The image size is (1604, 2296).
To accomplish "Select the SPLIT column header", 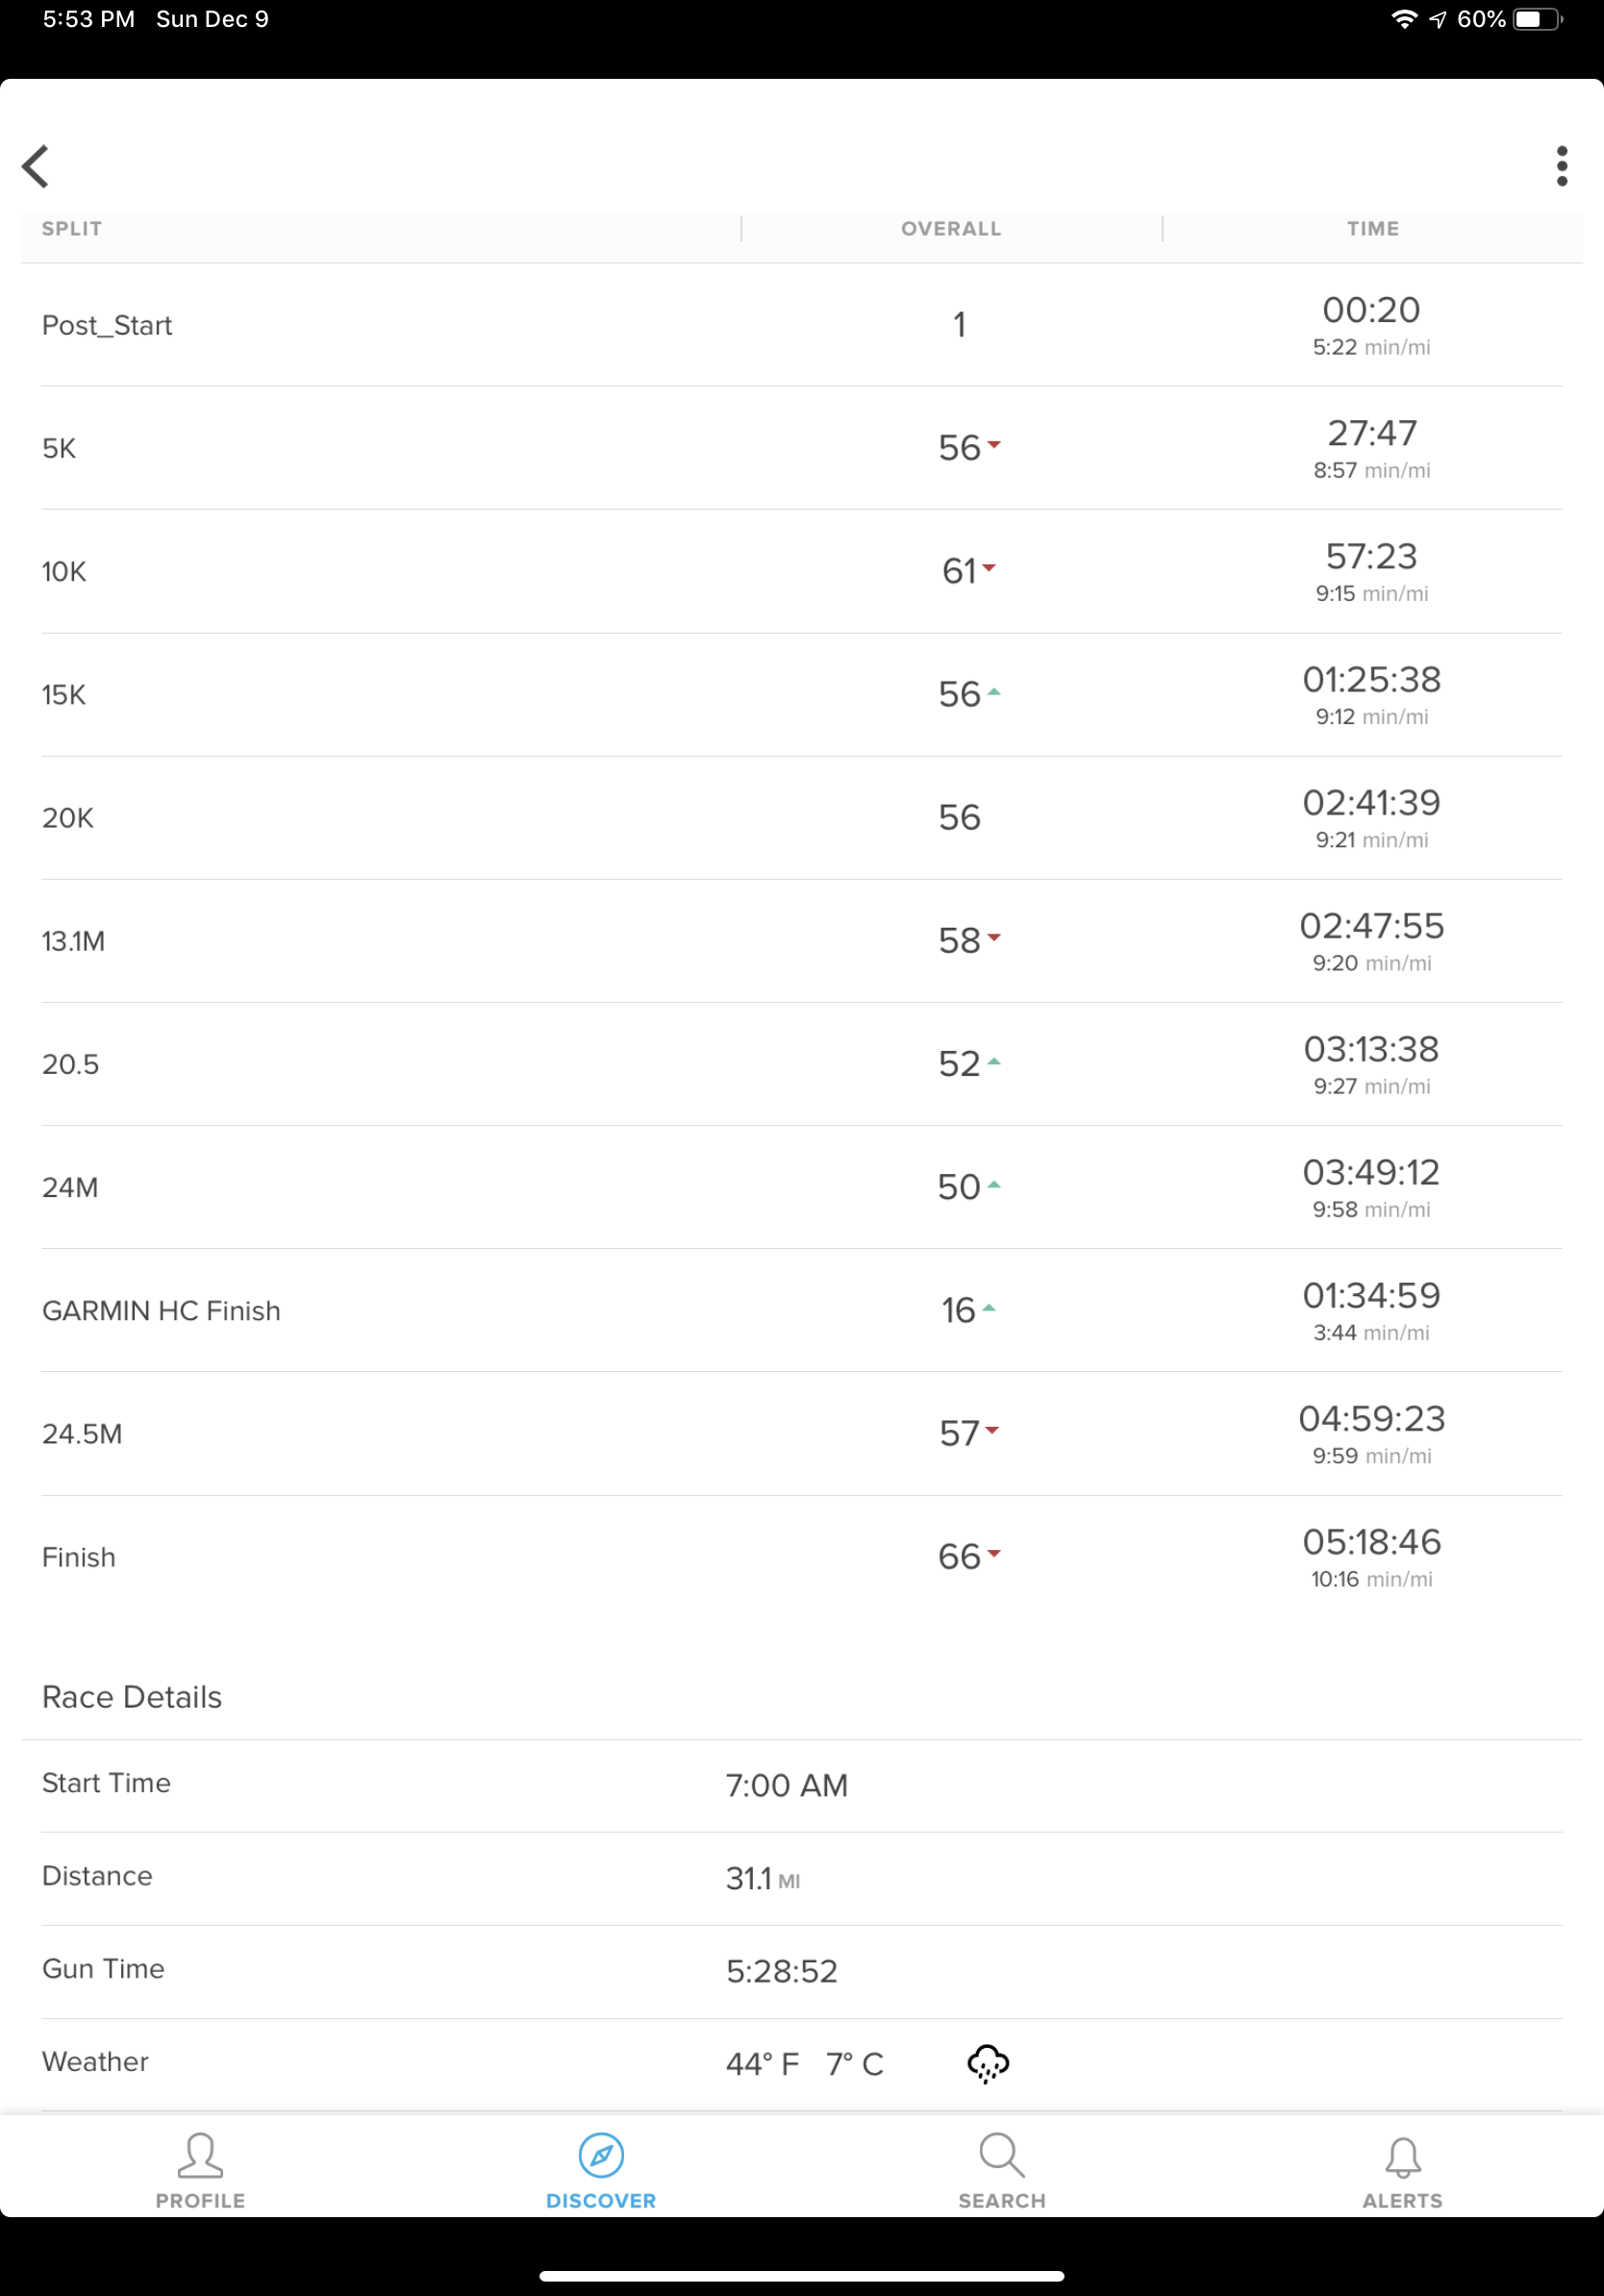I will [x=72, y=228].
